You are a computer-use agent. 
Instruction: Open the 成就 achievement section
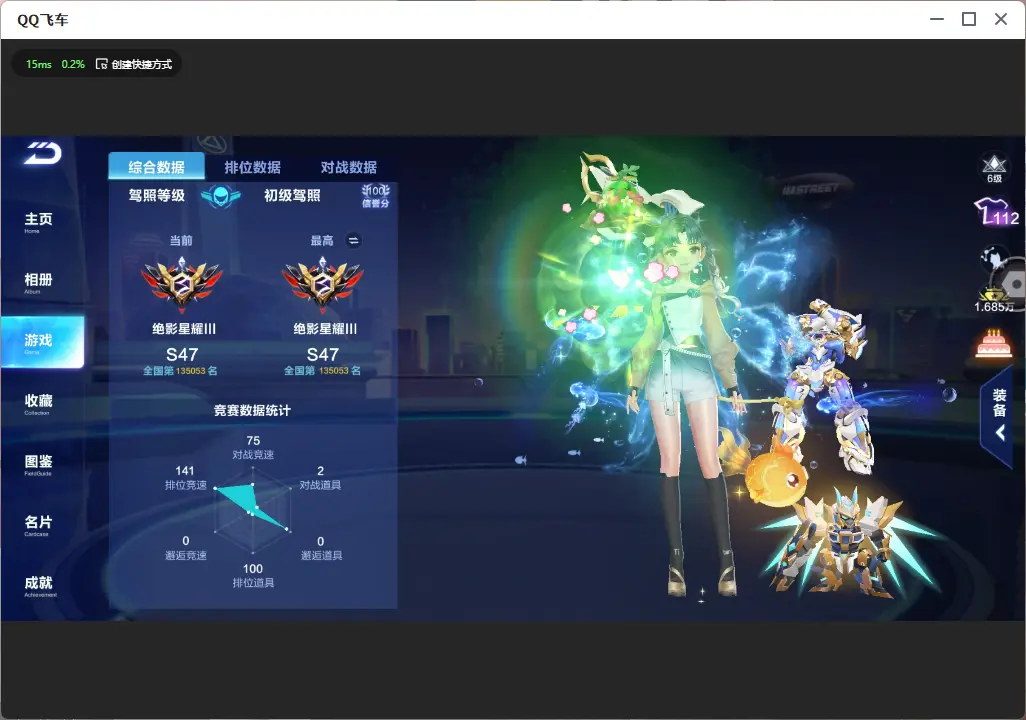pyautogui.click(x=40, y=585)
